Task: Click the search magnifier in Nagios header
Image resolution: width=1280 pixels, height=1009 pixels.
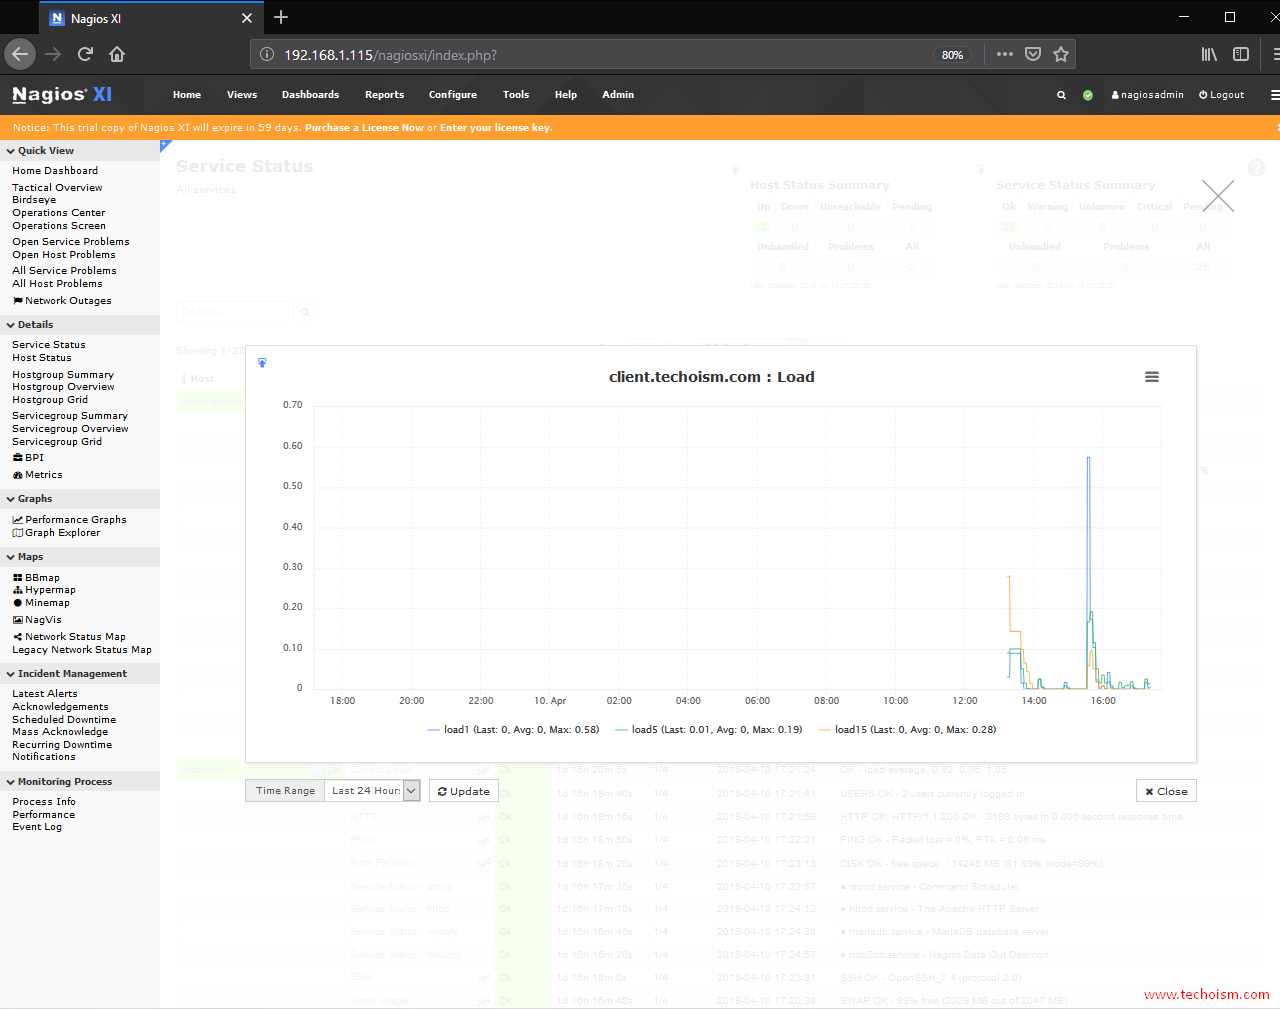Action: 1061,95
